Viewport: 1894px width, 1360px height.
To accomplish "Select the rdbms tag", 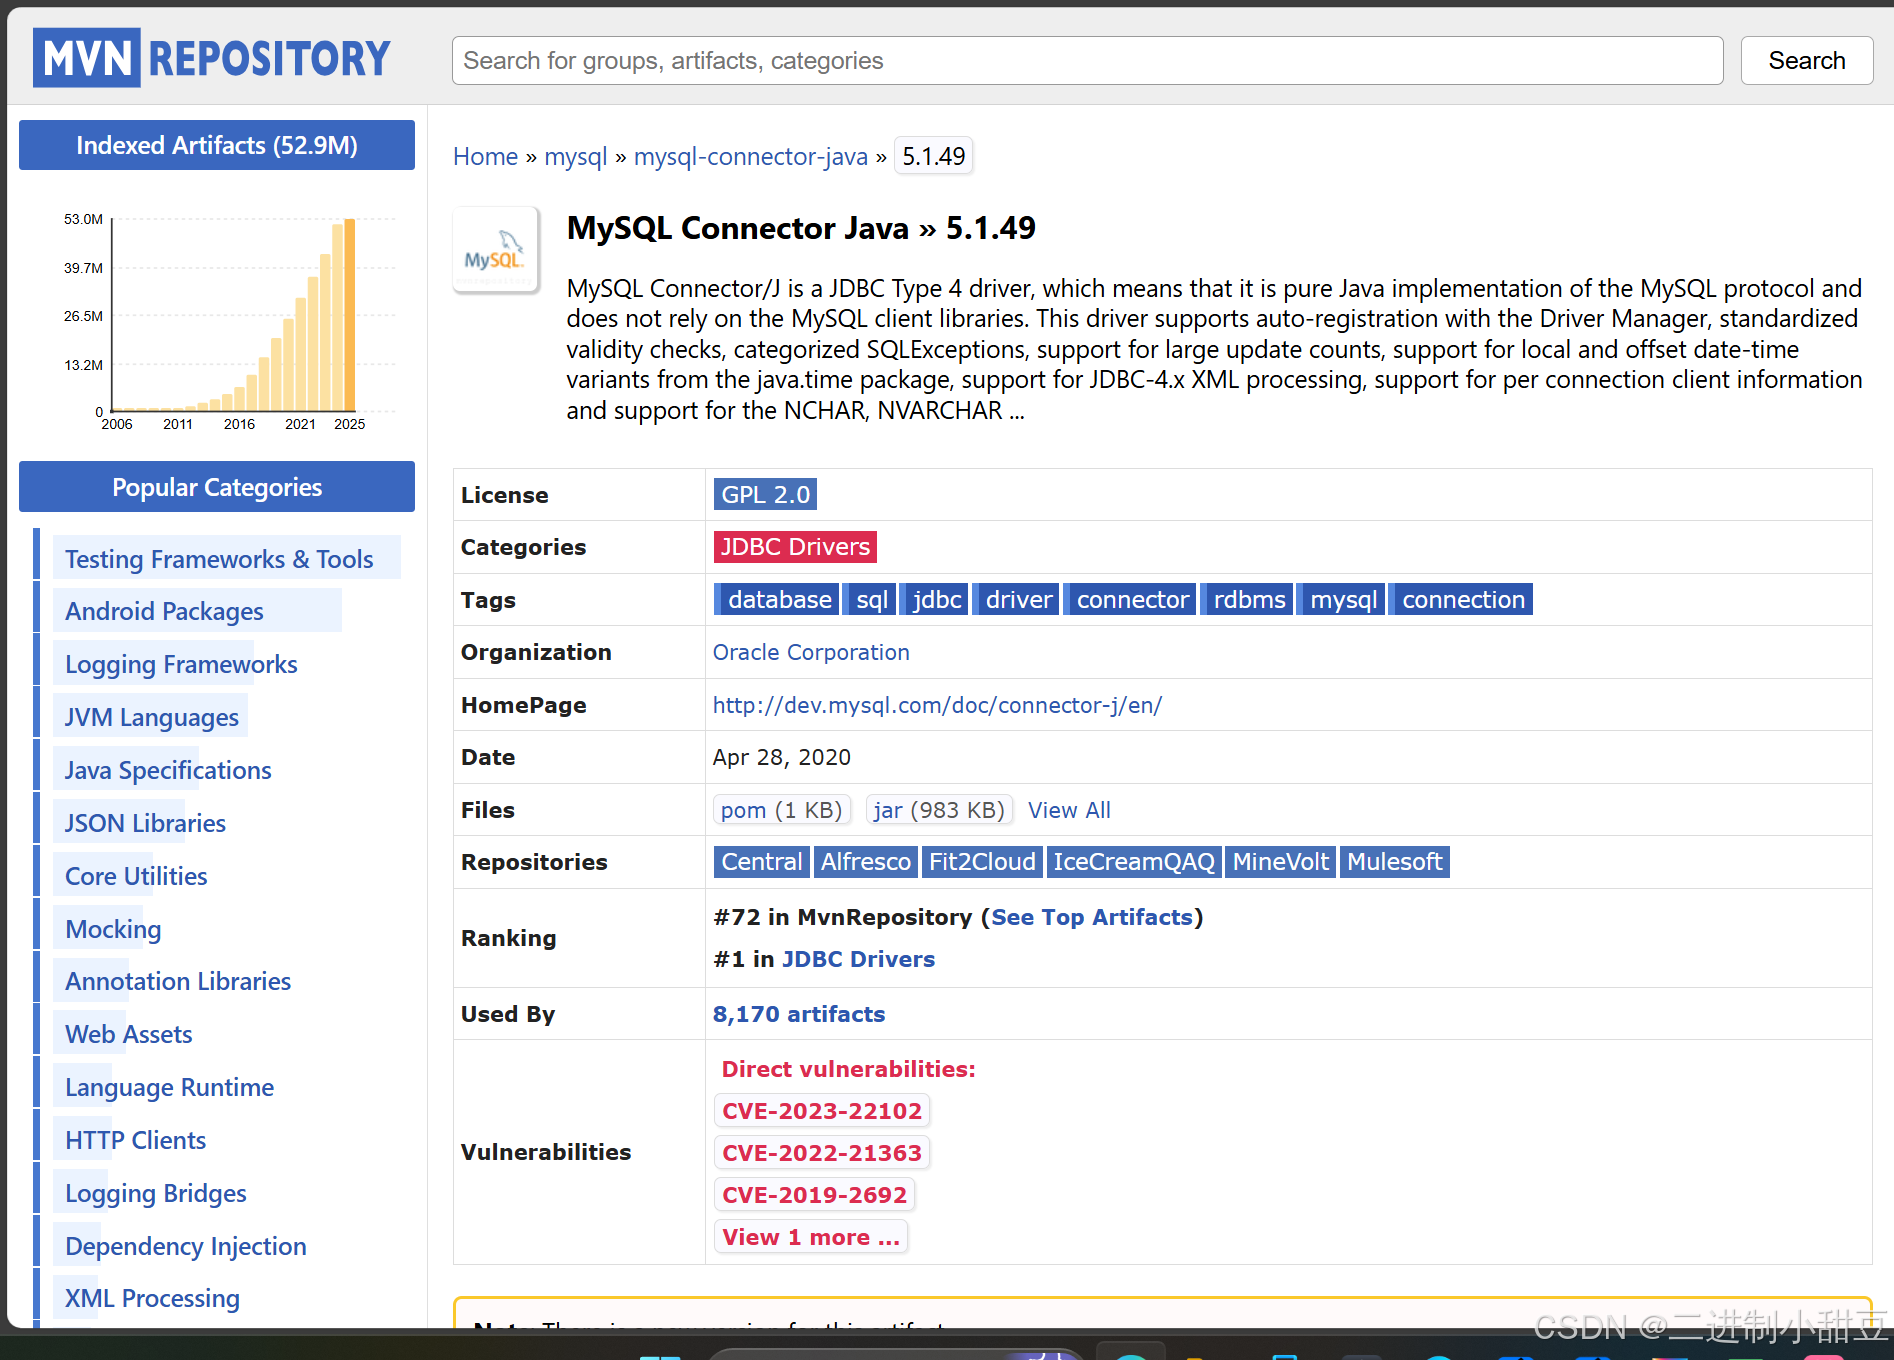I will pyautogui.click(x=1248, y=600).
